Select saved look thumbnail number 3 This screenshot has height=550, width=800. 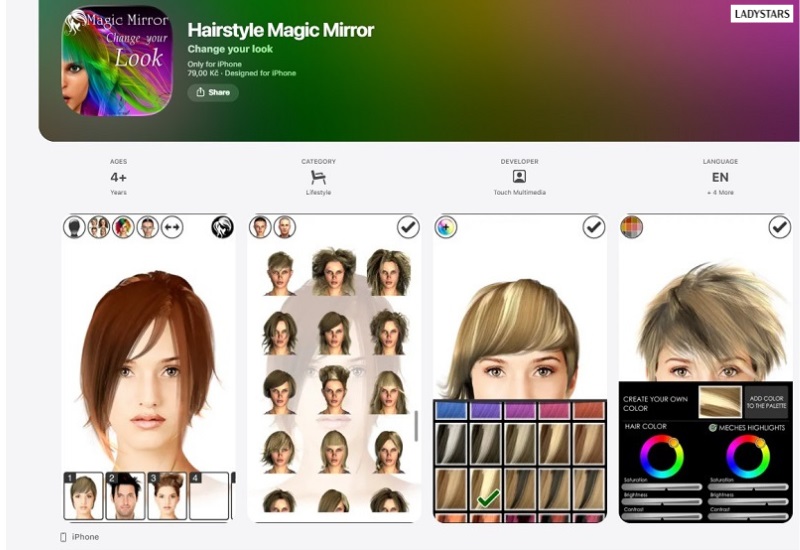pos(167,496)
